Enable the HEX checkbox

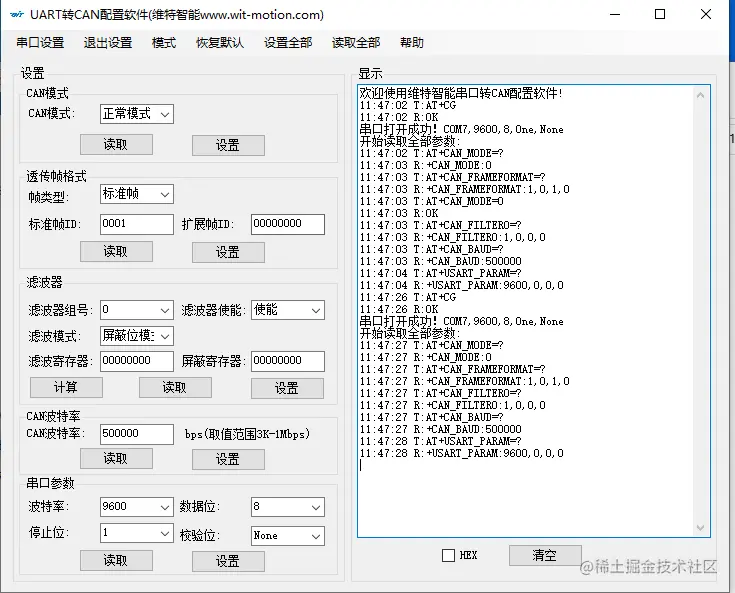click(x=449, y=555)
